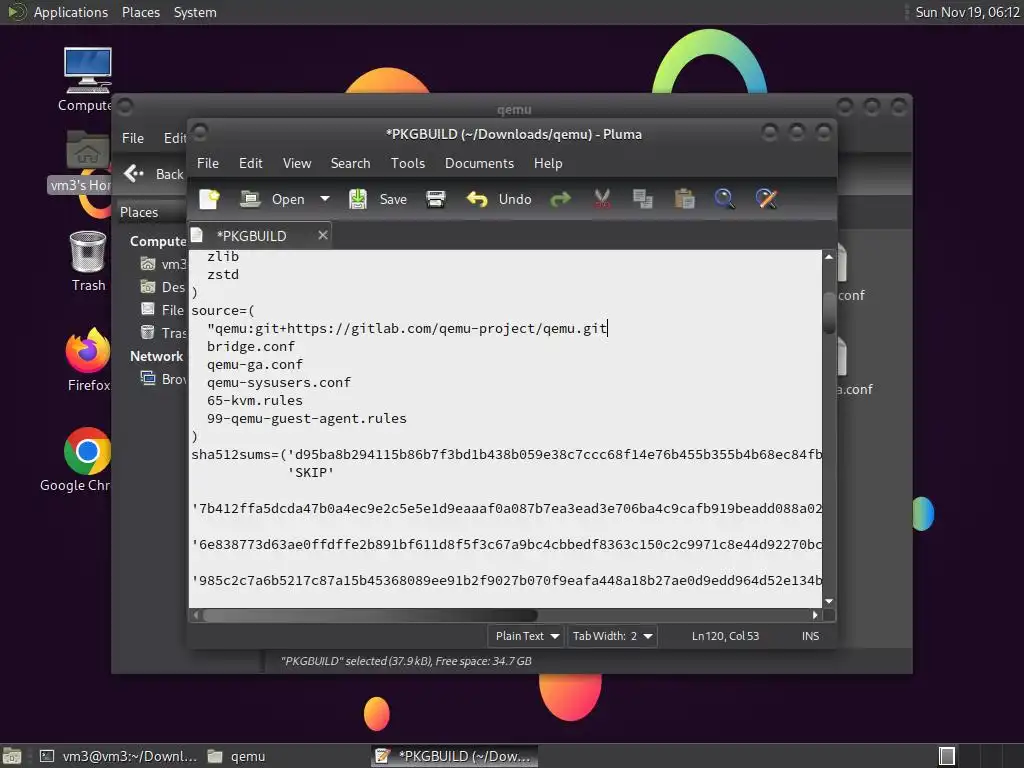
Task: Close the *PKGBUILD tab
Action: click(323, 235)
